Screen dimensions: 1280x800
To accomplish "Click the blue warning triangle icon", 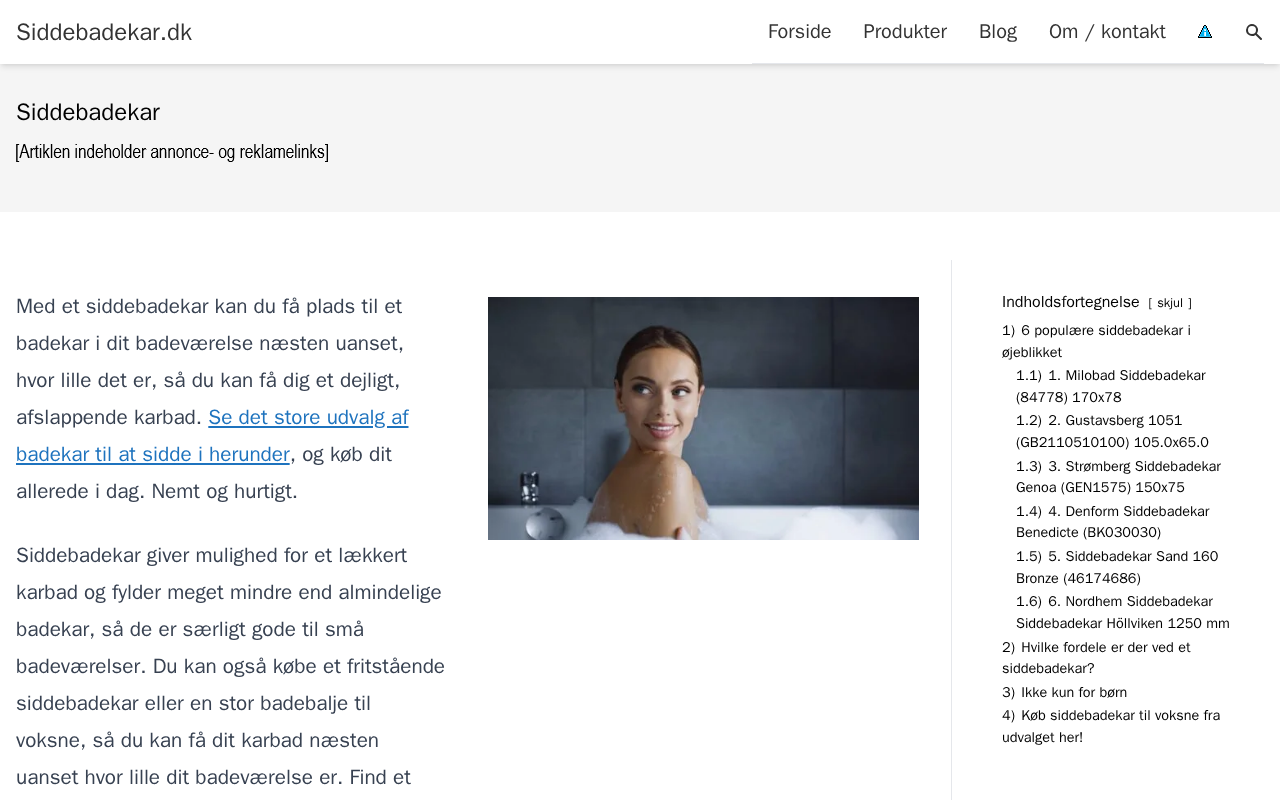I will [1205, 32].
